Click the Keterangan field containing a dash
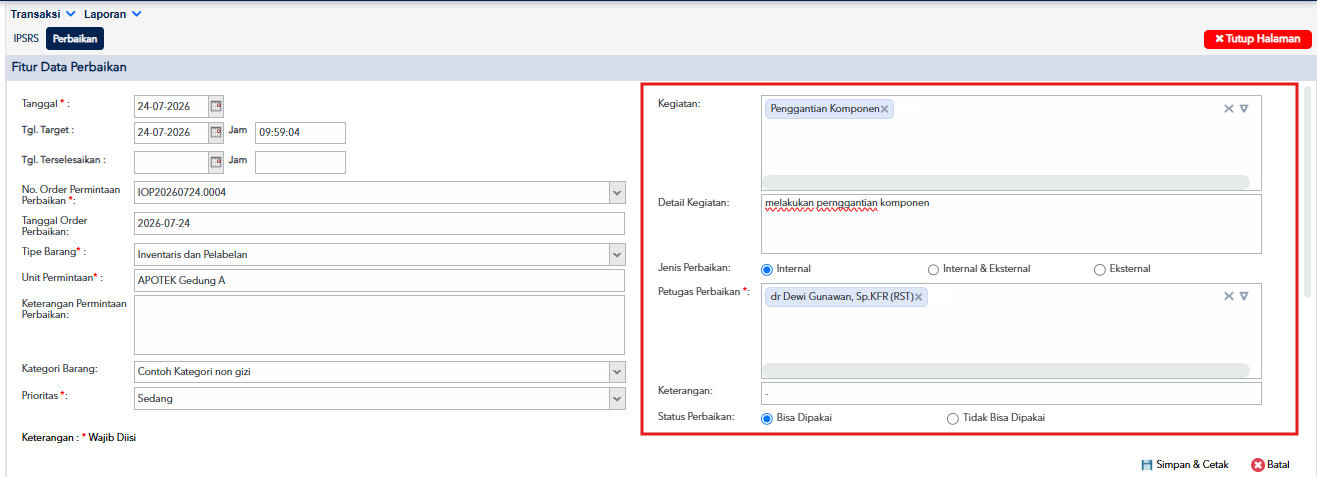Viewport: 1317px width, 477px height. pyautogui.click(x=1011, y=393)
